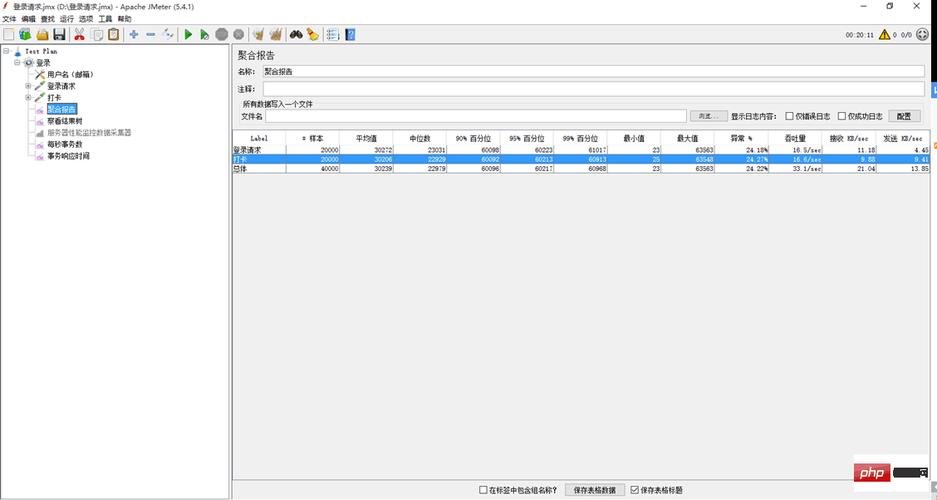This screenshot has width=937, height=500.
Task: Click the 文件名 input field
Action: 476,116
